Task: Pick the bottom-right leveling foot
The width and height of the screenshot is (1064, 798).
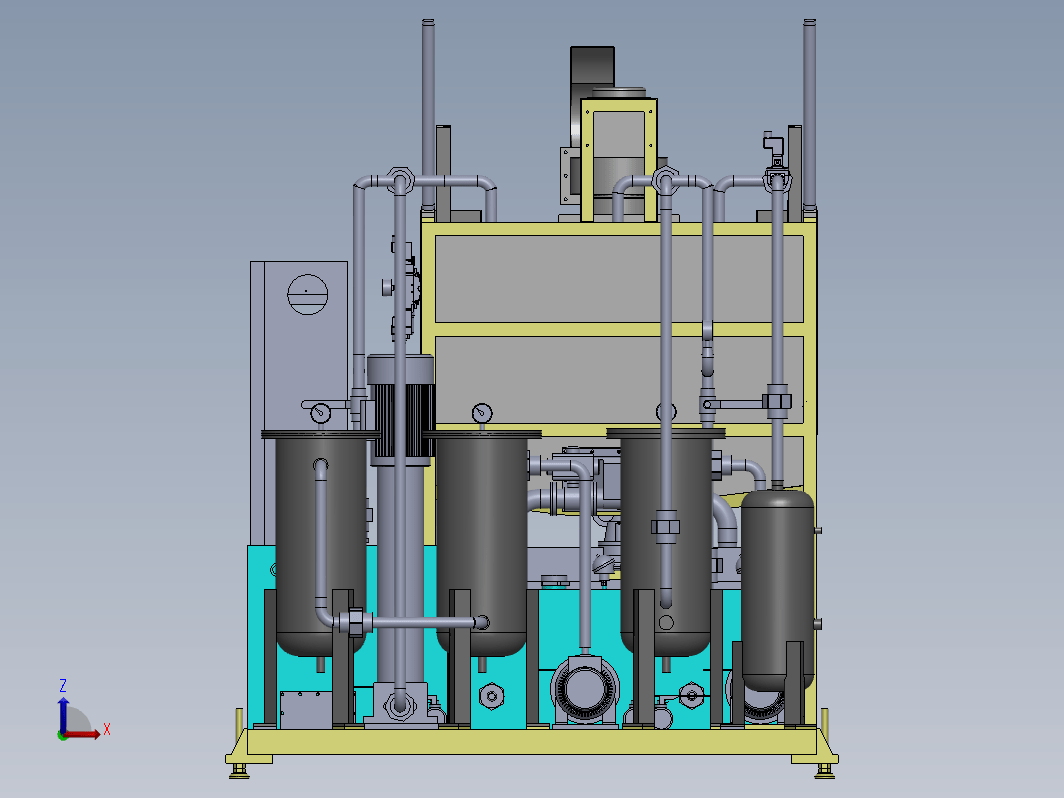Action: coord(824,771)
